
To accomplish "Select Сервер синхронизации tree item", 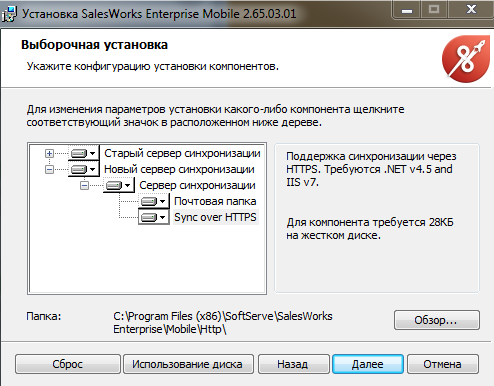I will pos(197,185).
